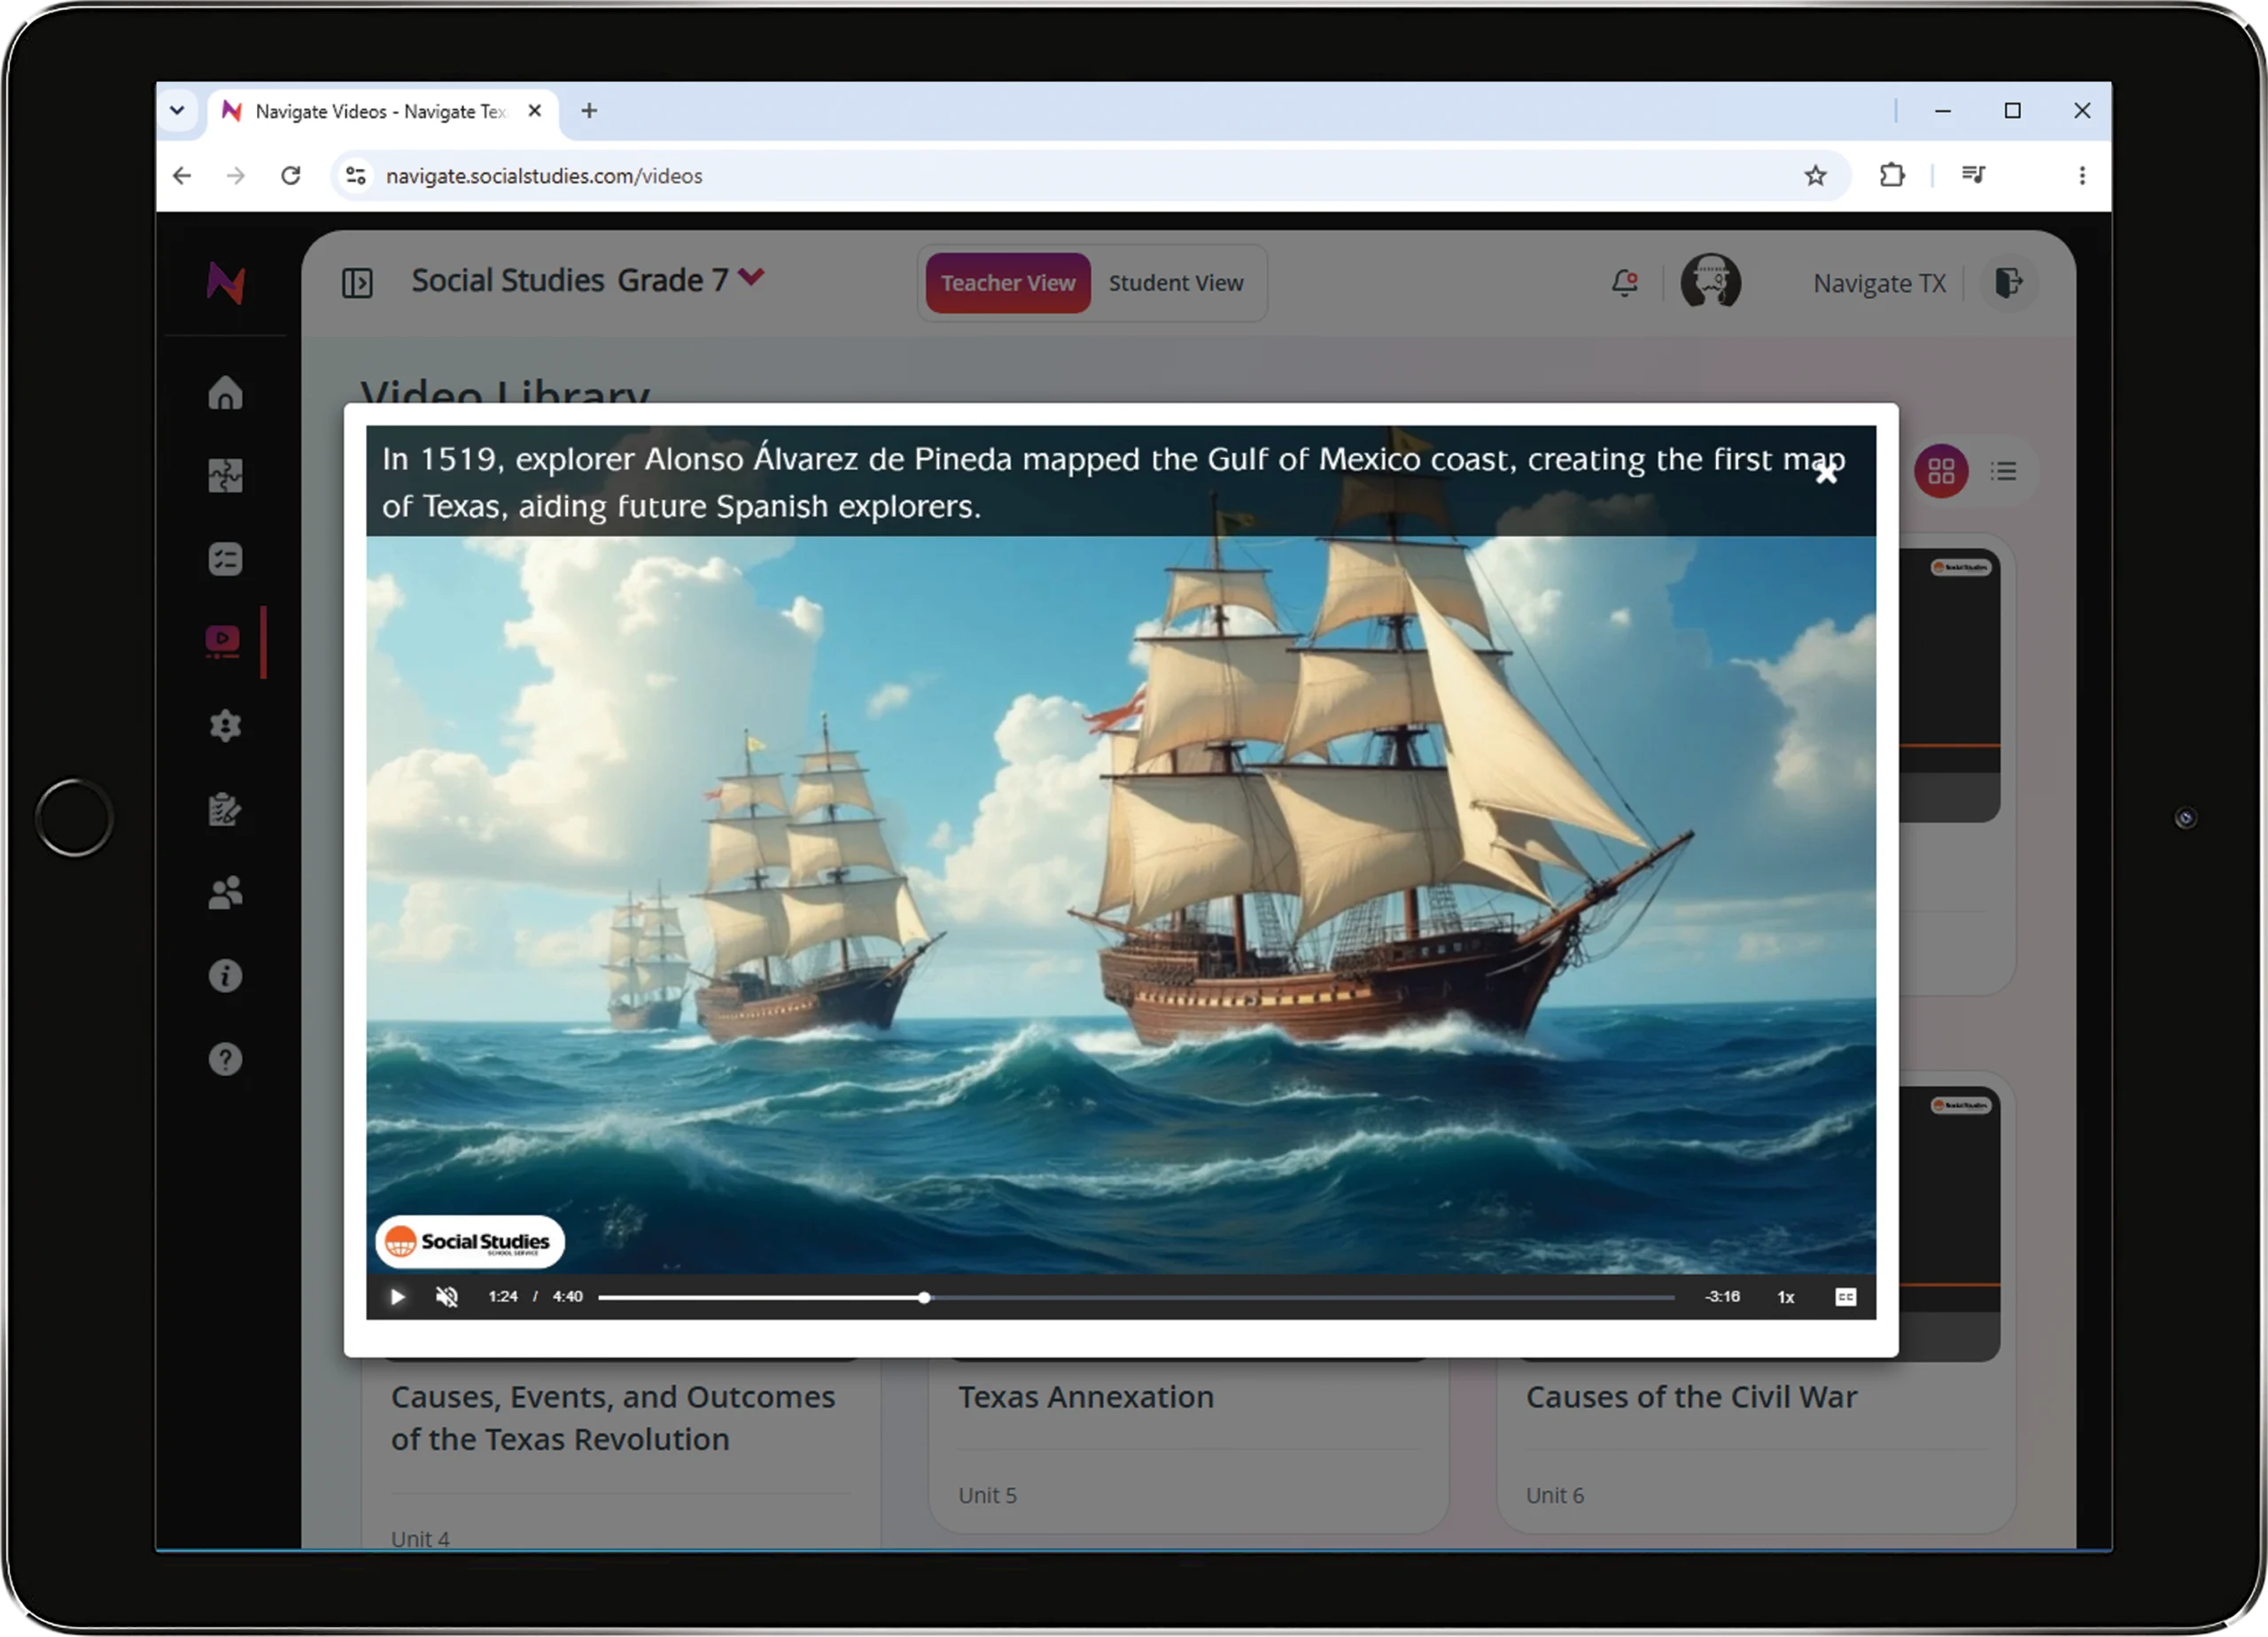This screenshot has height=1637, width=2268.
Task: Reload the browser page
Action: (291, 176)
